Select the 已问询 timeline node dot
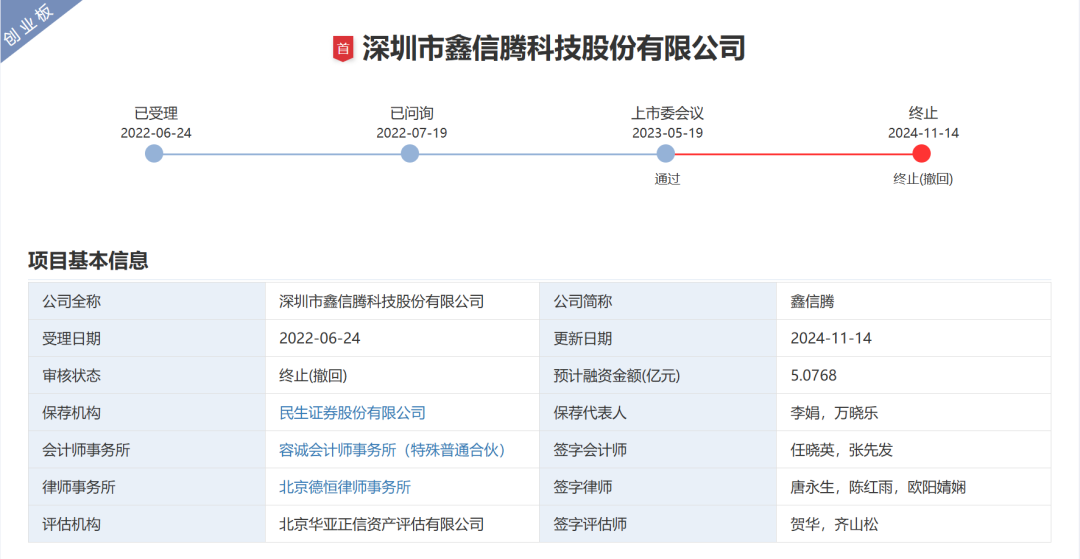 click(x=410, y=154)
